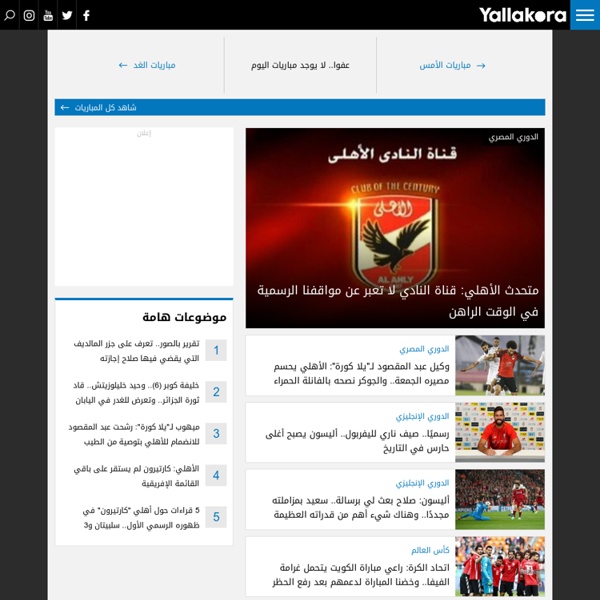The width and height of the screenshot is (600, 600).
Task: Open the hamburger menu
Action: [585, 15]
